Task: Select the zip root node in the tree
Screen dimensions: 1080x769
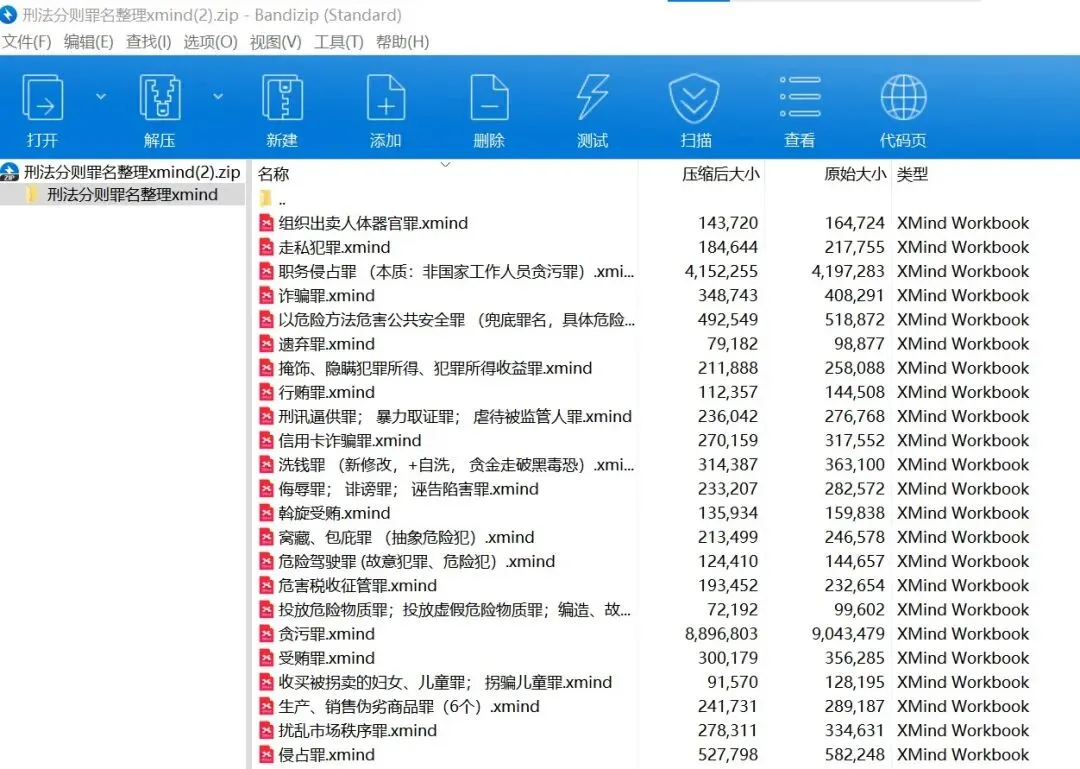Action: pos(122,172)
